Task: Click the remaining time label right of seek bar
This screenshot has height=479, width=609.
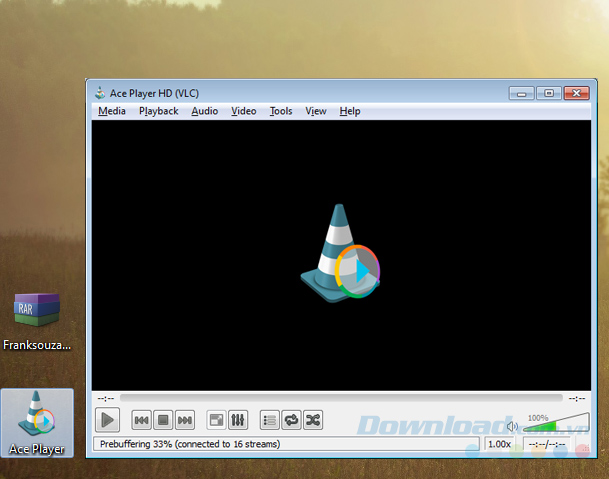Action: point(577,398)
